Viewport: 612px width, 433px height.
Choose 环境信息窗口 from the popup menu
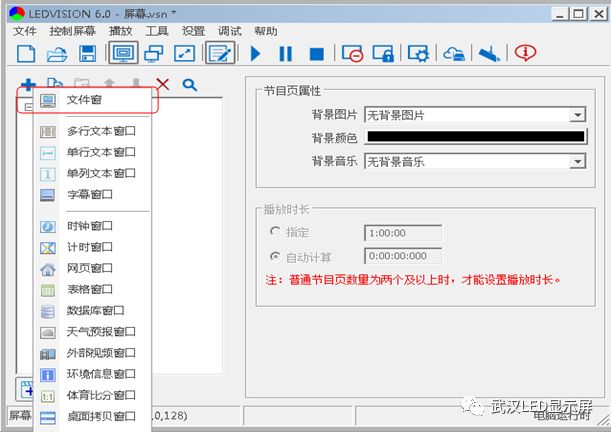93,374
